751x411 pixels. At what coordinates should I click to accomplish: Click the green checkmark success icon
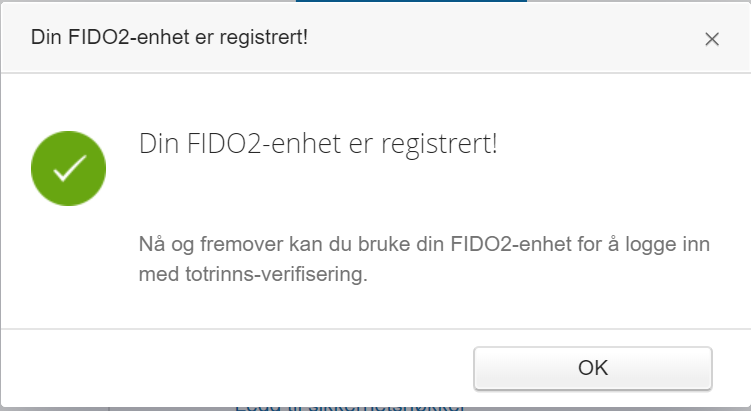coord(69,169)
